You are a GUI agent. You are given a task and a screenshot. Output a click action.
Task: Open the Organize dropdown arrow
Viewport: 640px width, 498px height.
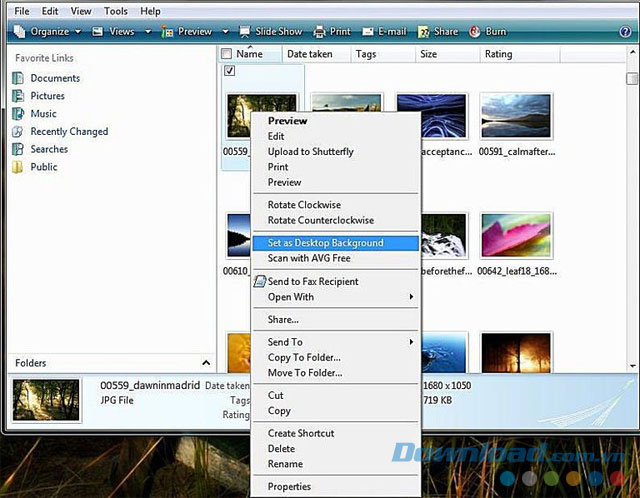[x=78, y=31]
